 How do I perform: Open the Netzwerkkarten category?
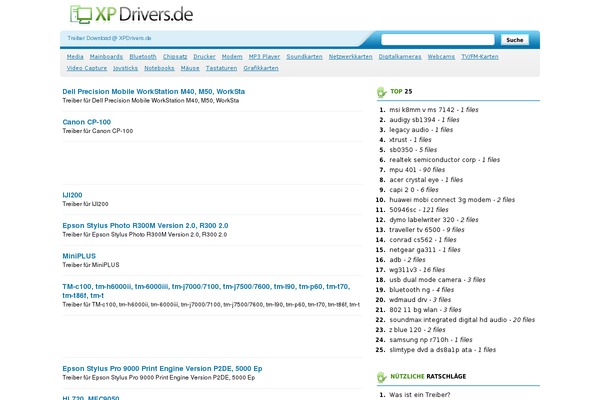[x=351, y=57]
